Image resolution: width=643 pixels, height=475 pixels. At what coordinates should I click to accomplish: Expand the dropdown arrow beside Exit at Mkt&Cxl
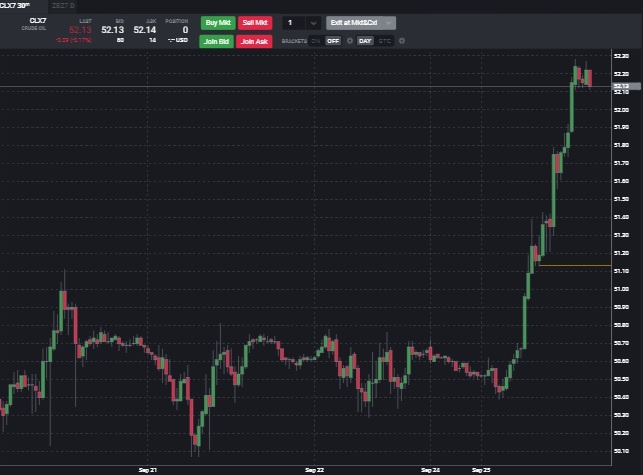[x=388, y=22]
